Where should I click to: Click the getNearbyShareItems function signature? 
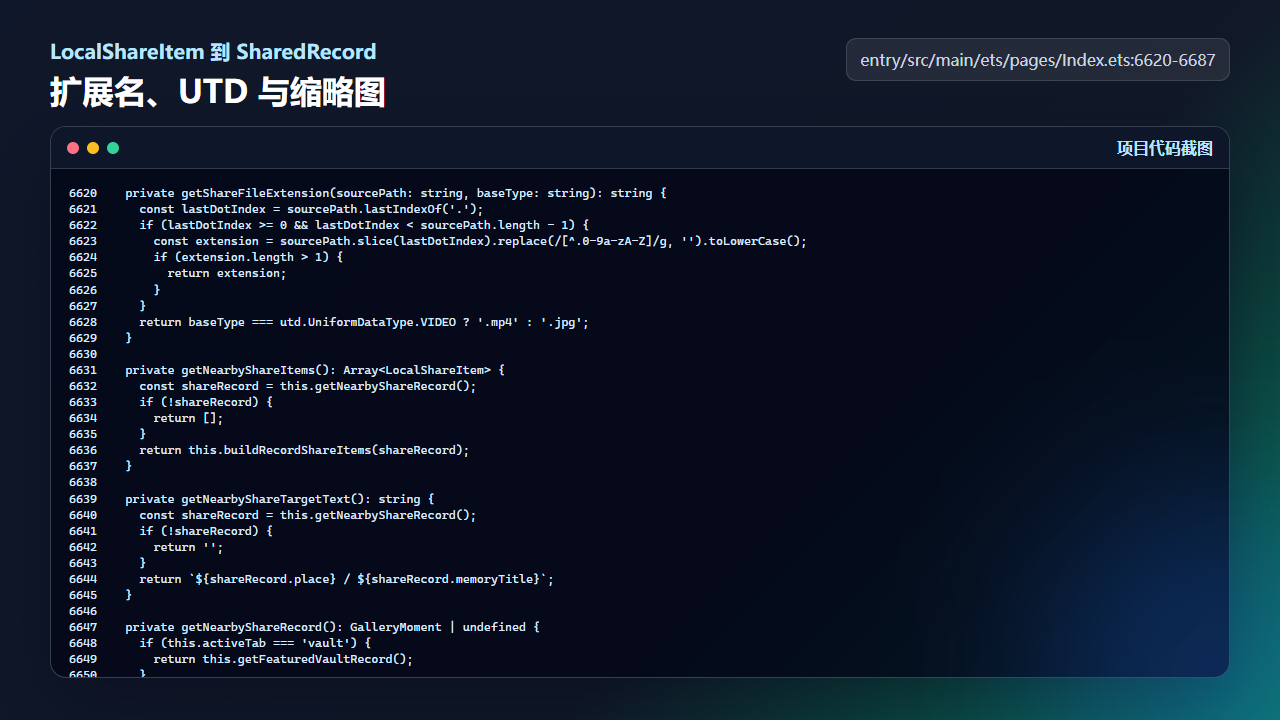[315, 370]
